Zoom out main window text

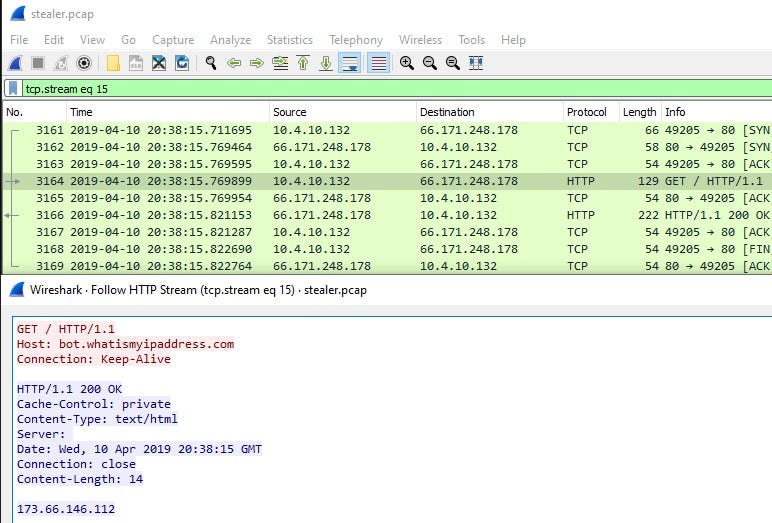430,63
